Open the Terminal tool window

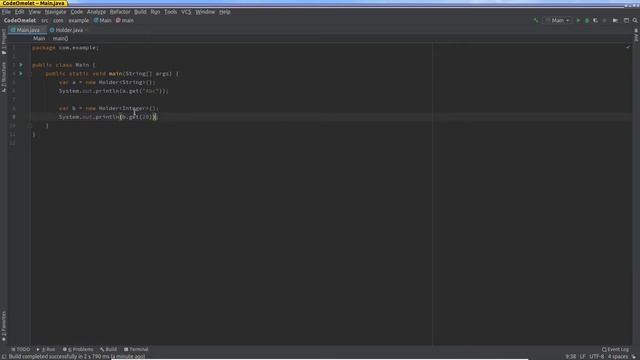click(136, 349)
